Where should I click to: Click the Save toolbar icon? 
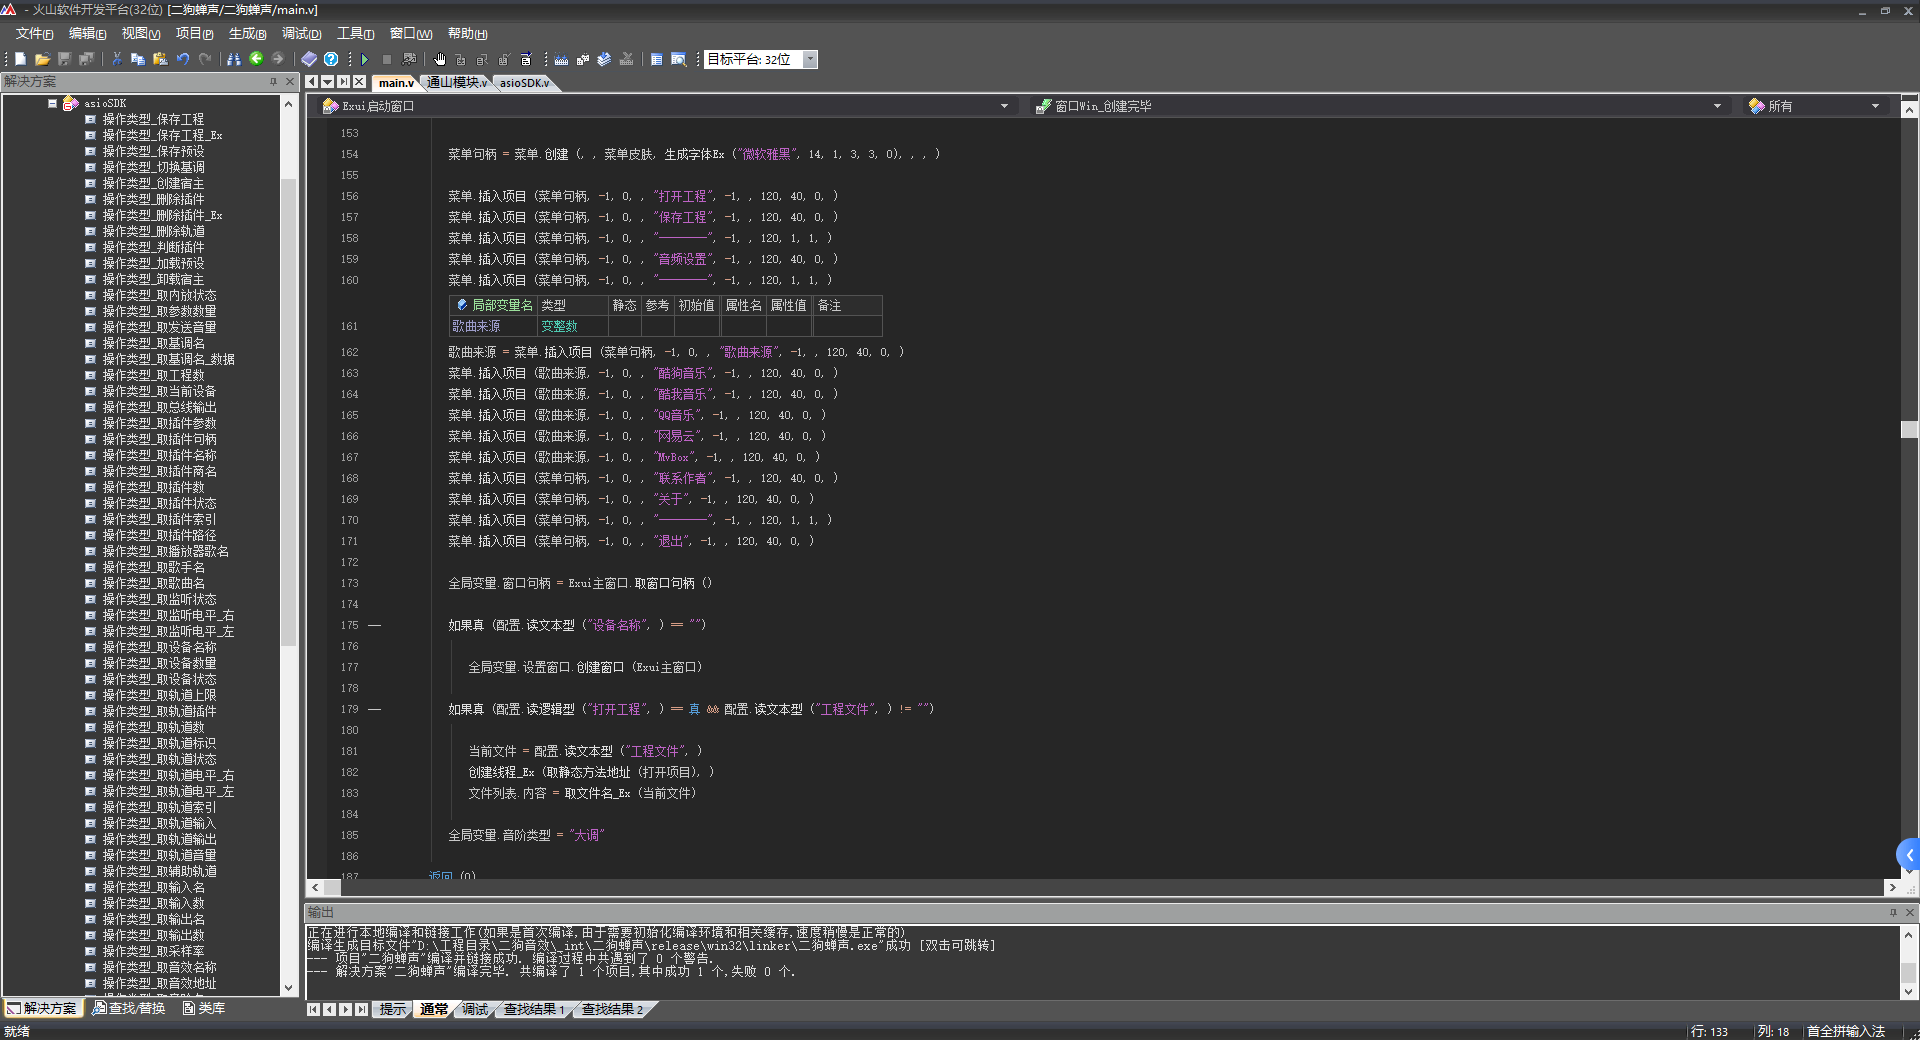click(x=65, y=59)
